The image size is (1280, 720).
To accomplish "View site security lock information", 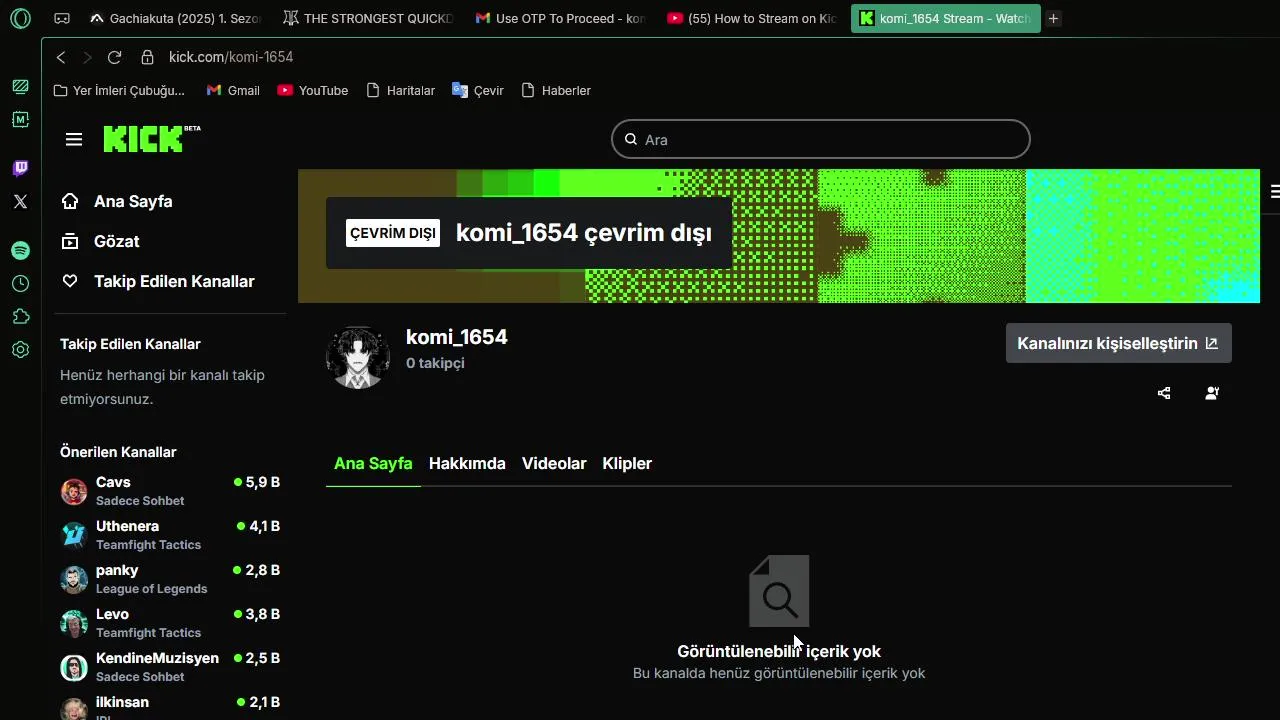I will pos(147,57).
